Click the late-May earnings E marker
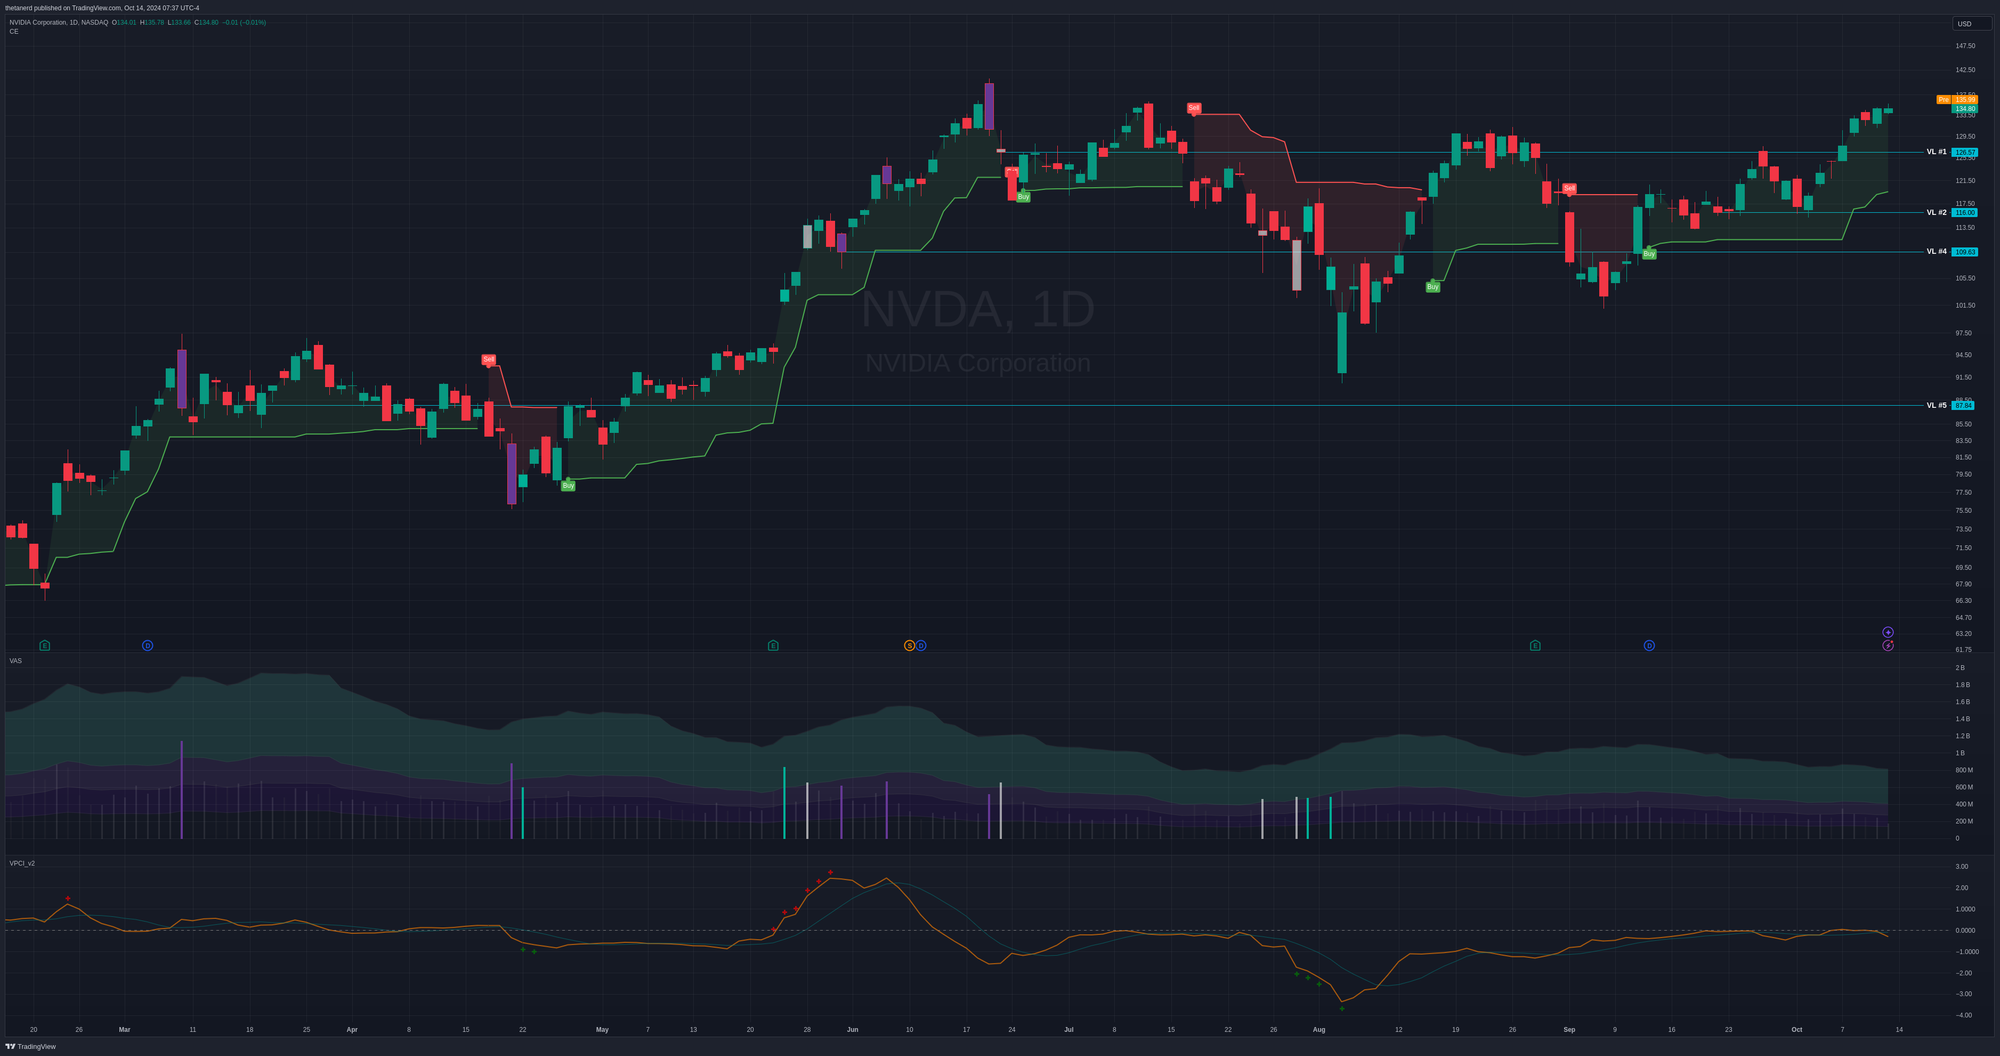The height and width of the screenshot is (1056, 2000). tap(773, 646)
